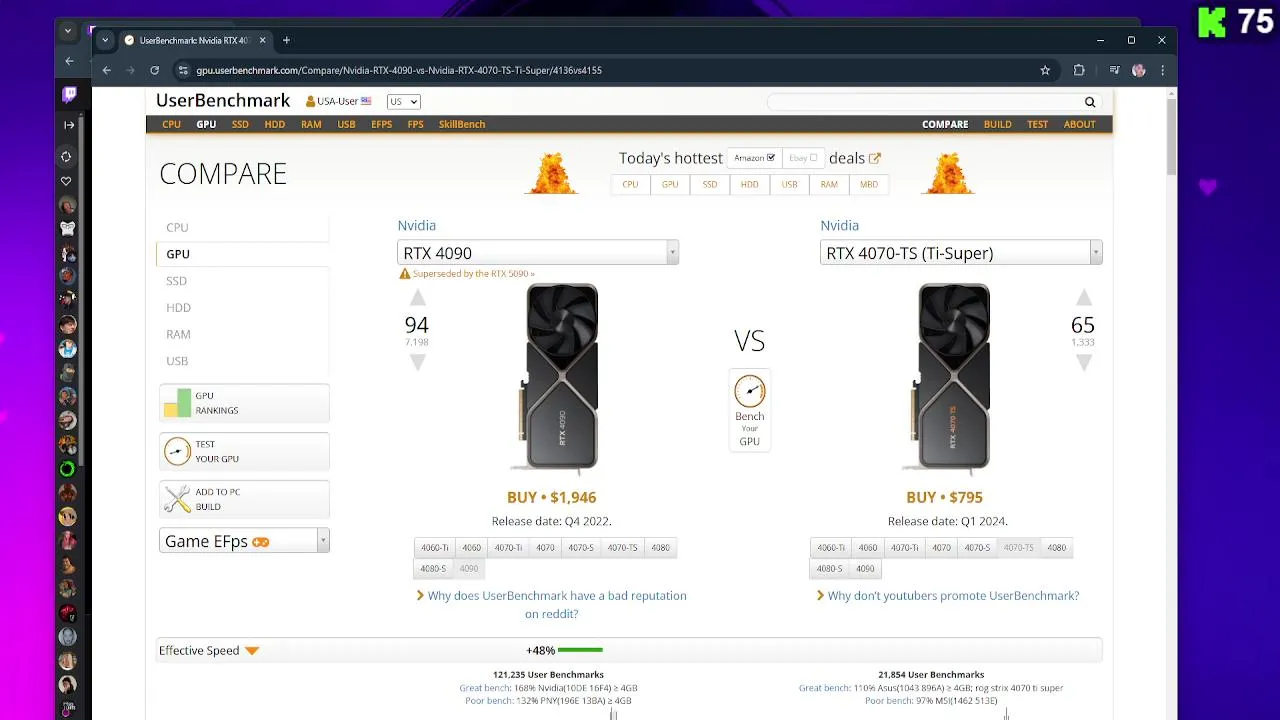Open the deals external link icon
1280x720 pixels.
click(875, 158)
